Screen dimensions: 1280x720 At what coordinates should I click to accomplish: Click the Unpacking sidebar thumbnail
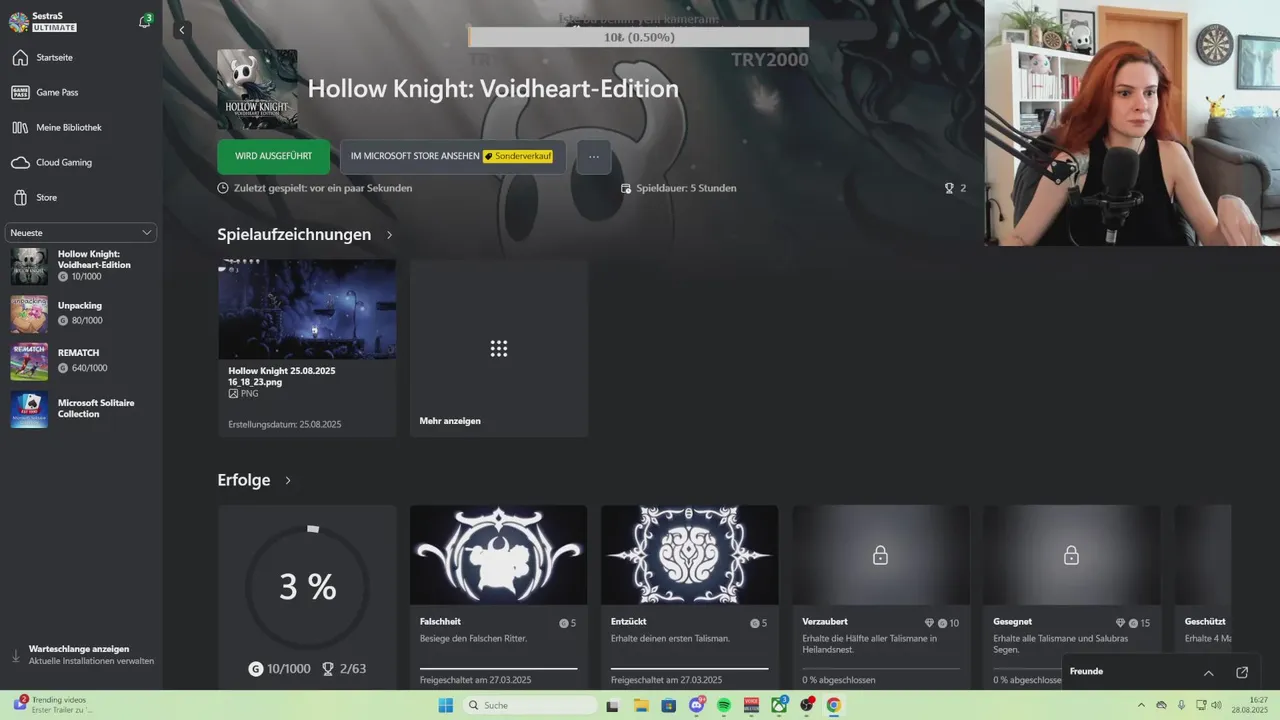tap(29, 314)
